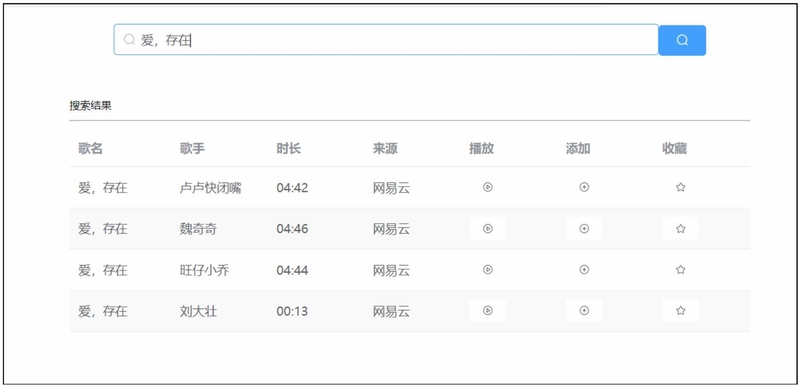The width and height of the screenshot is (800, 387).
Task: Add 卢卢快闭嘴's song to the playlist
Action: coord(584,187)
